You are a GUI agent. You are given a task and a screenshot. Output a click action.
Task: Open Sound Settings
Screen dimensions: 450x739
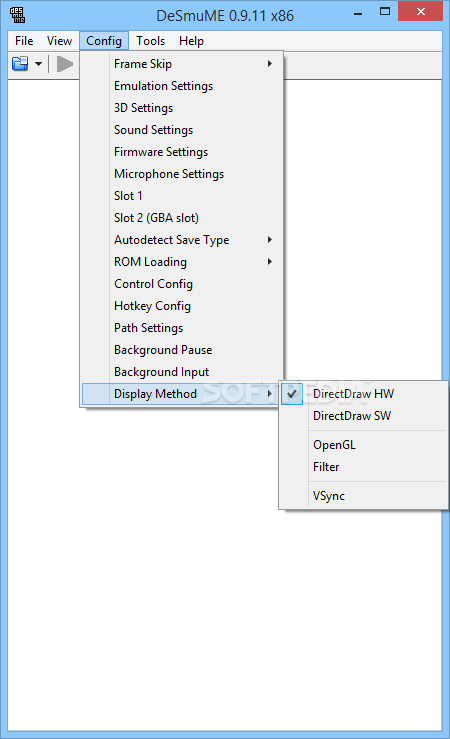click(182, 130)
